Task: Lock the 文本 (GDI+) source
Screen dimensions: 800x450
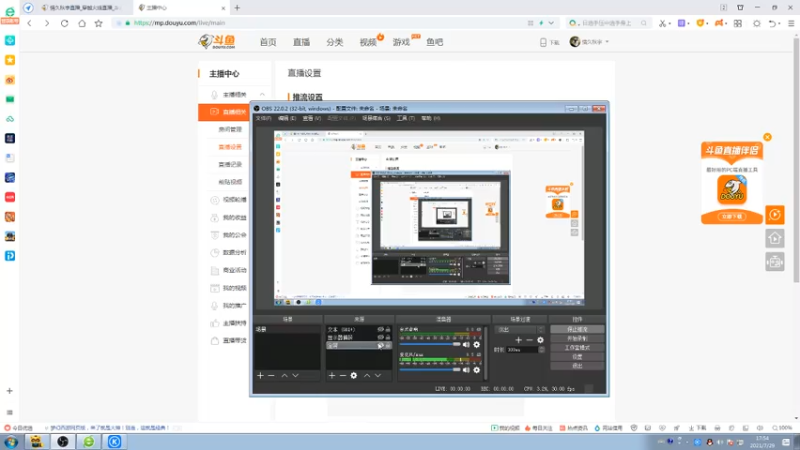Action: pos(388,330)
